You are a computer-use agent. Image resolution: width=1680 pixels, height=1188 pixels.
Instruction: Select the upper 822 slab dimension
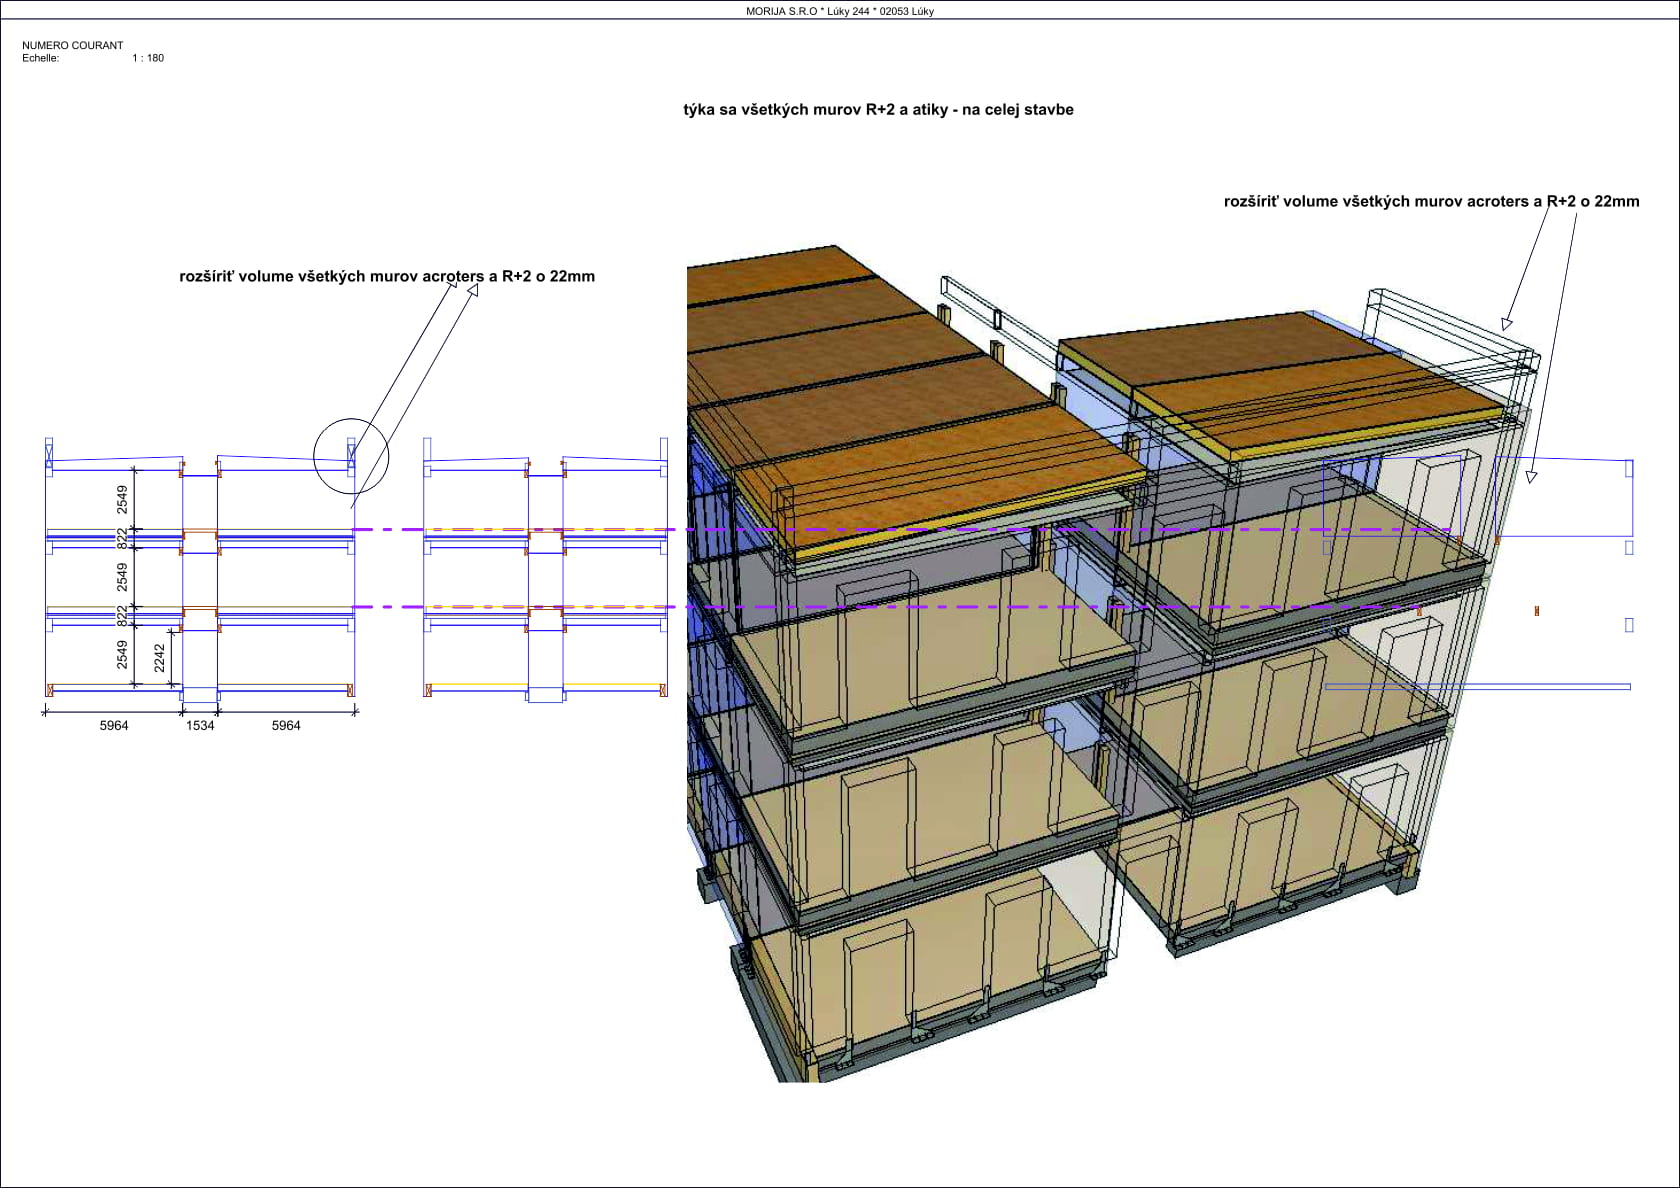[122, 539]
